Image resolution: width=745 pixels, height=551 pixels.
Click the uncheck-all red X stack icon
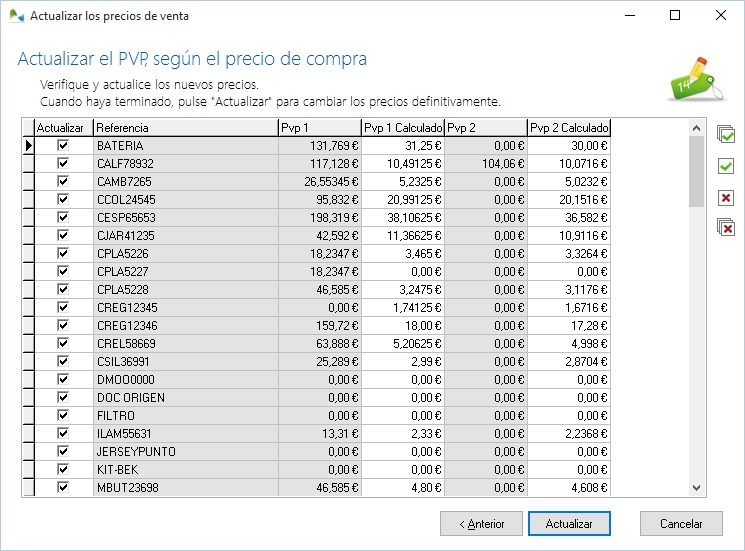[x=726, y=228]
